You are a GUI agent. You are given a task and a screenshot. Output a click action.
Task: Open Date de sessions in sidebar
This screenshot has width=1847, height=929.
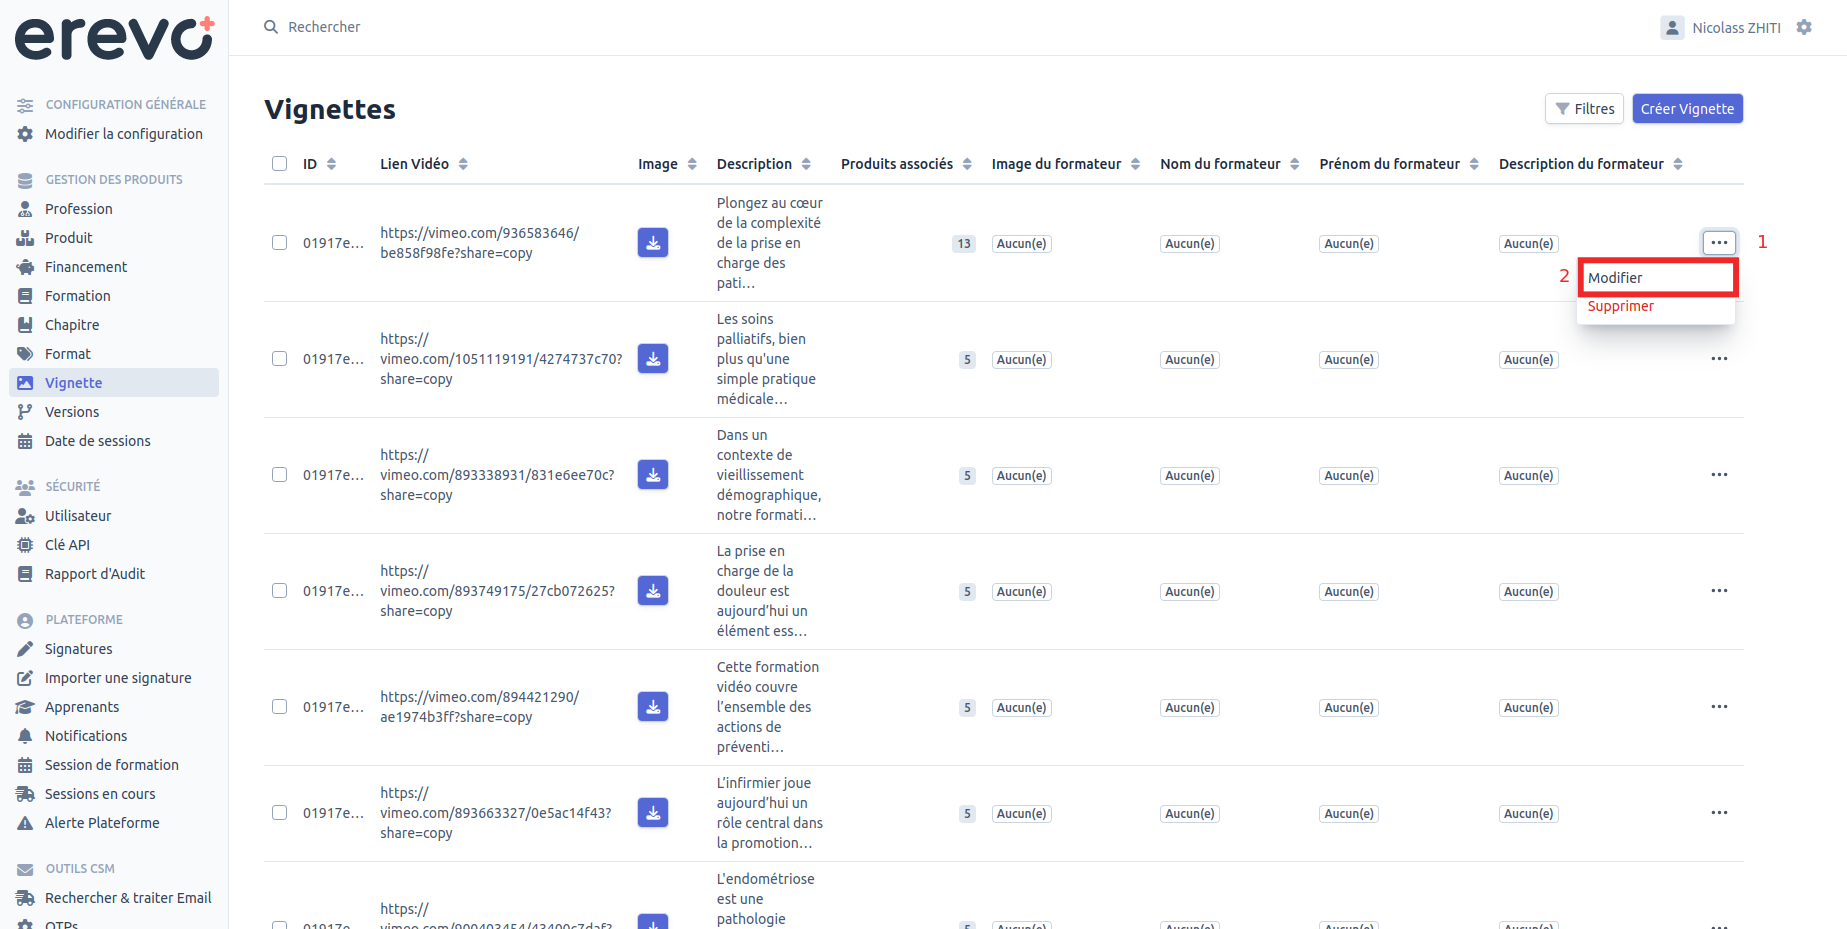coord(98,441)
